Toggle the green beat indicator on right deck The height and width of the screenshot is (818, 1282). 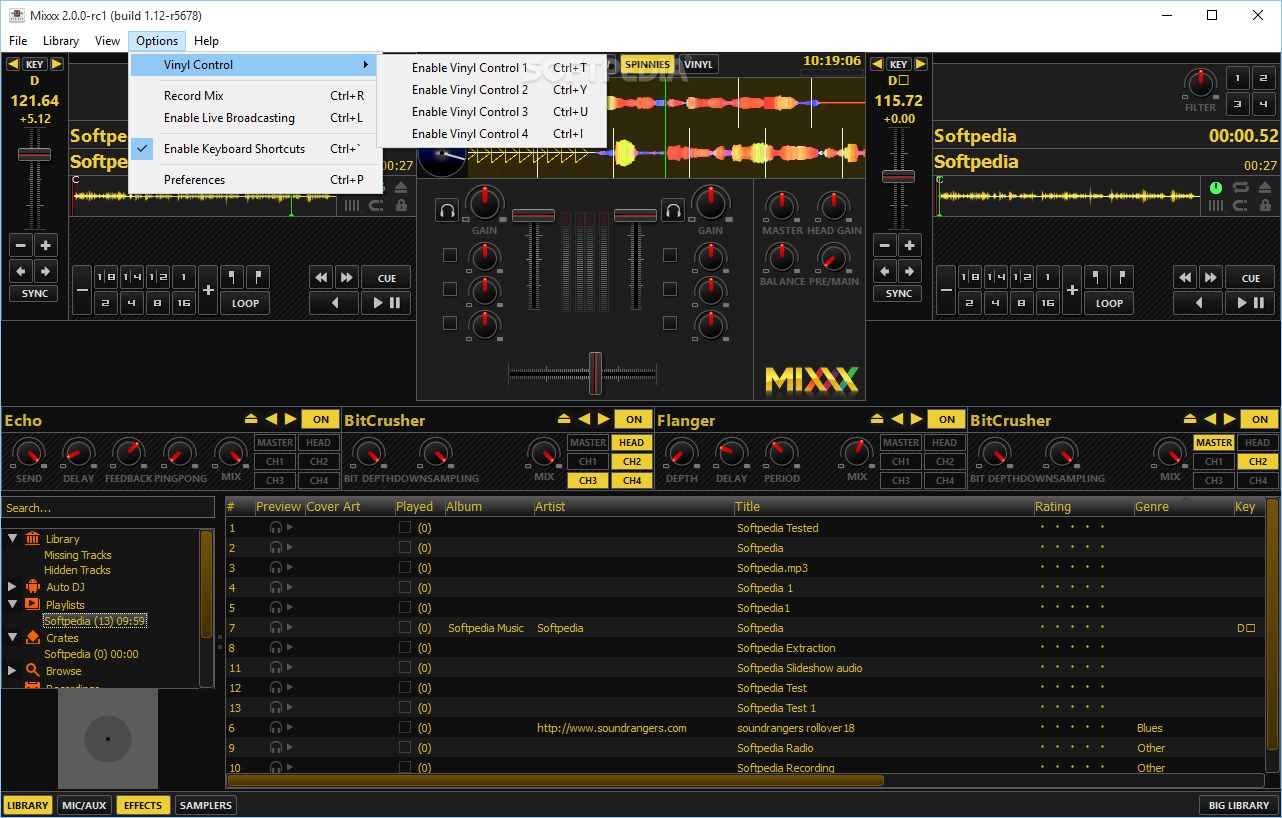tap(1216, 187)
